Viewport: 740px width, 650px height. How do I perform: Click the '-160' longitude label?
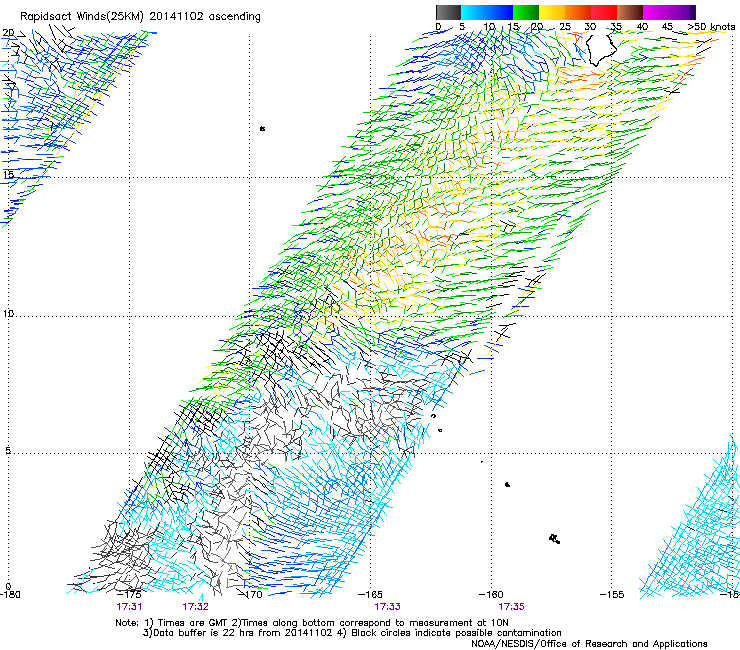pos(491,595)
